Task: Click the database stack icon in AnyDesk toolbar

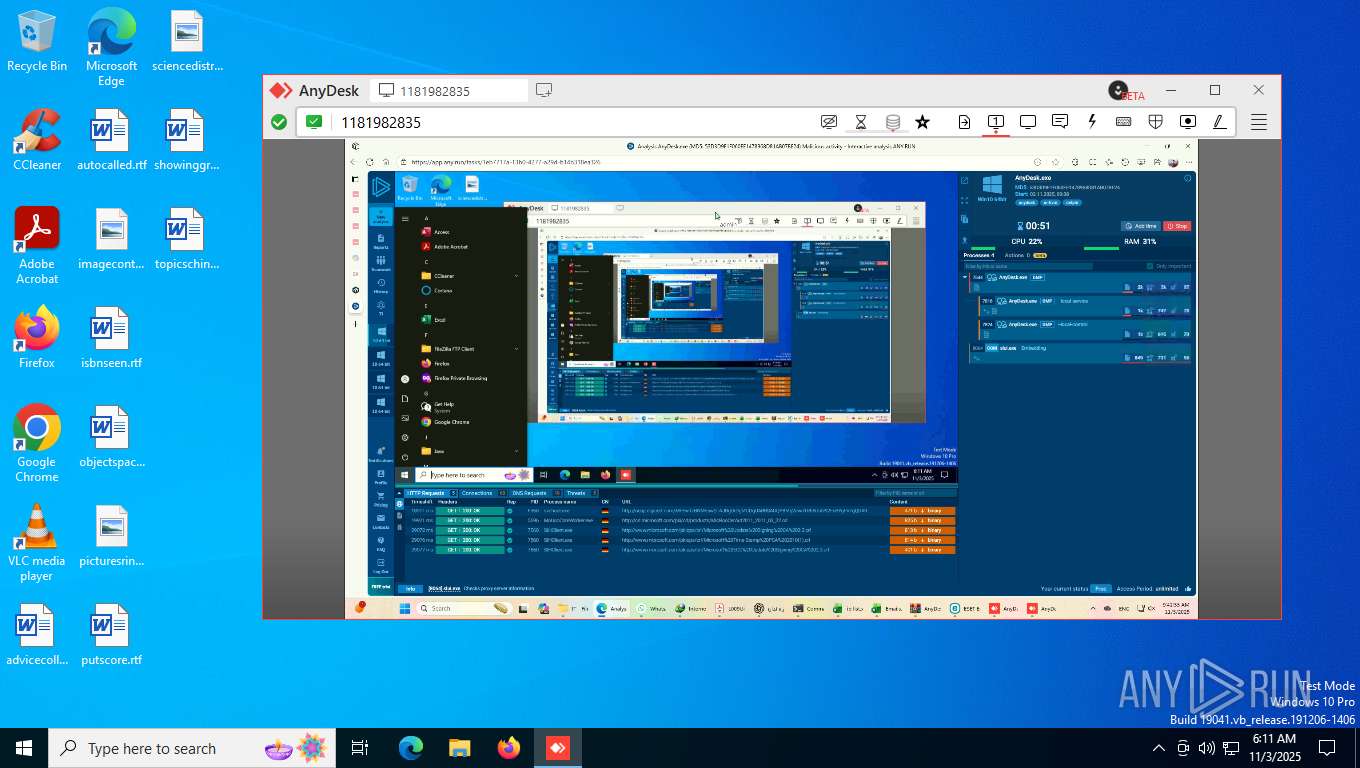Action: (893, 122)
